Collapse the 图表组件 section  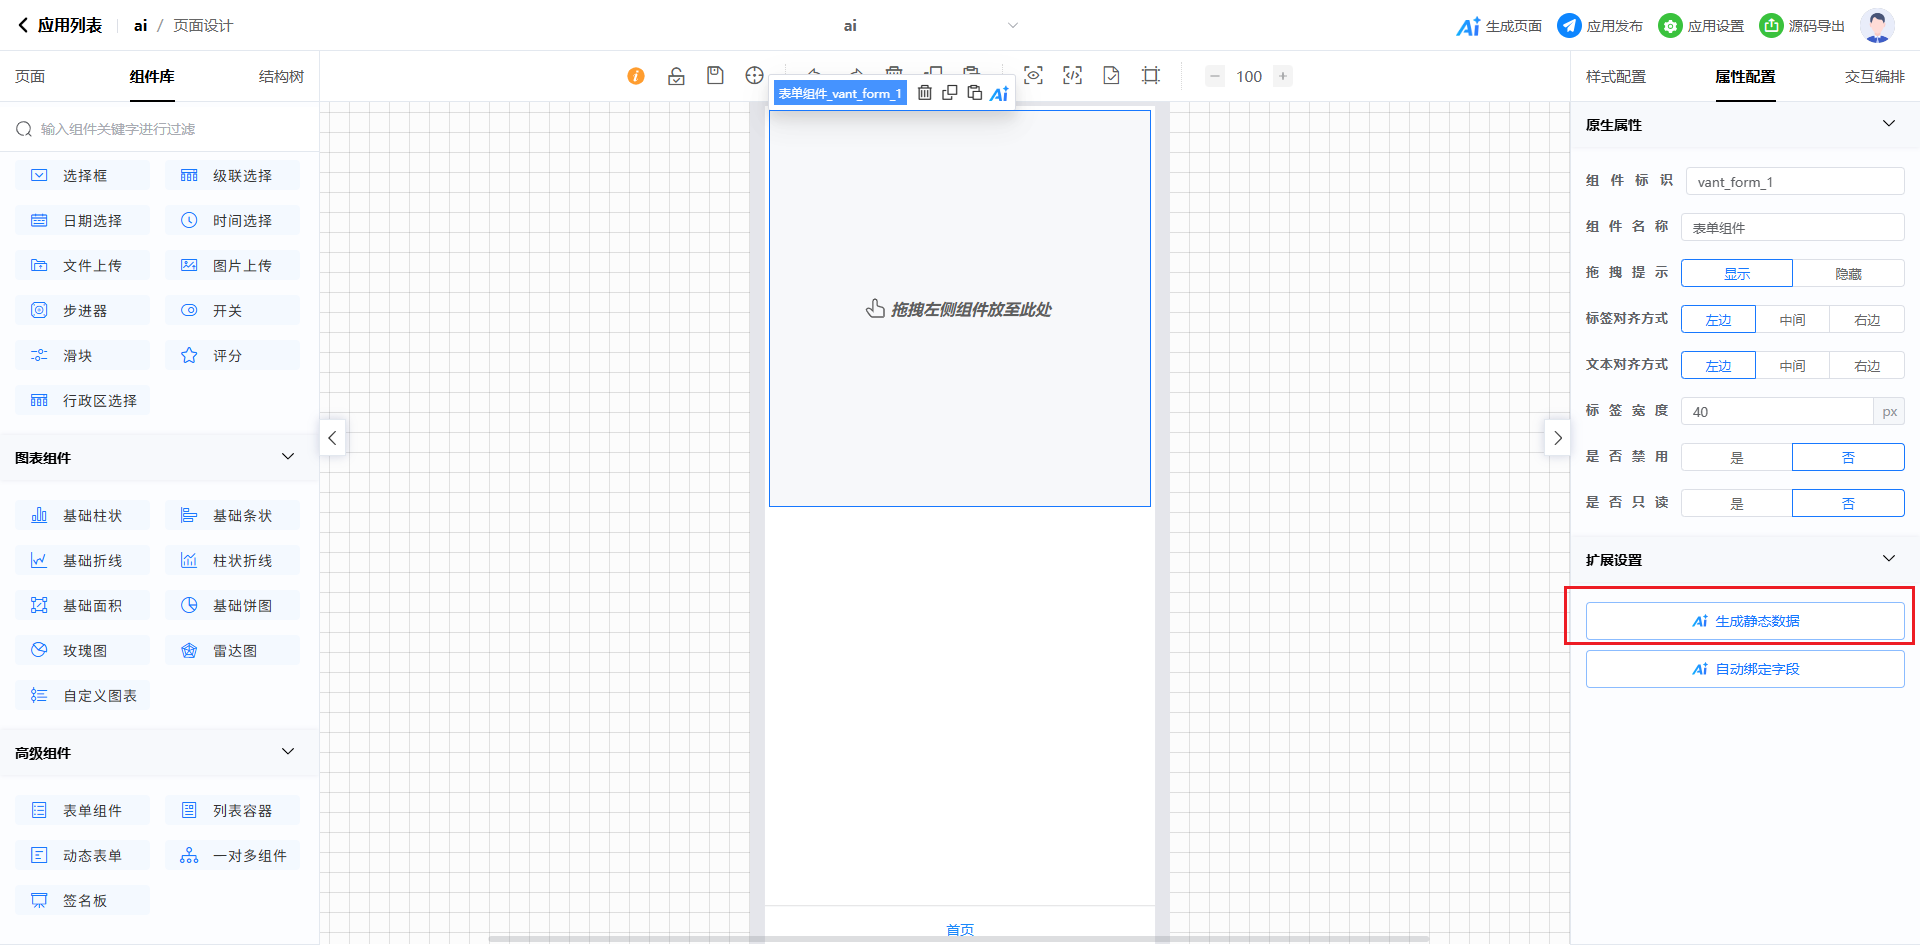[288, 457]
